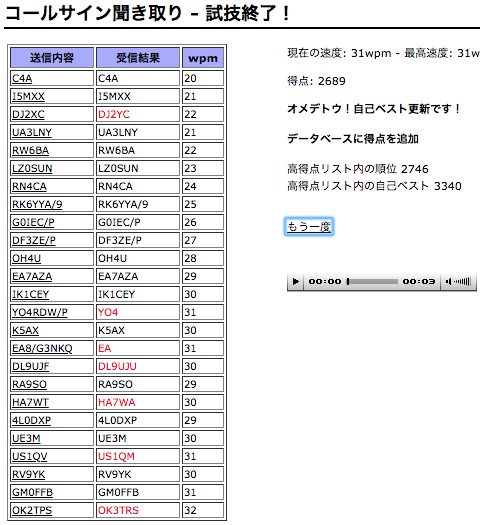Open sent callsign DF3ZE/P link
Image resolution: width=480 pixels, height=525 pixels.
[34, 240]
